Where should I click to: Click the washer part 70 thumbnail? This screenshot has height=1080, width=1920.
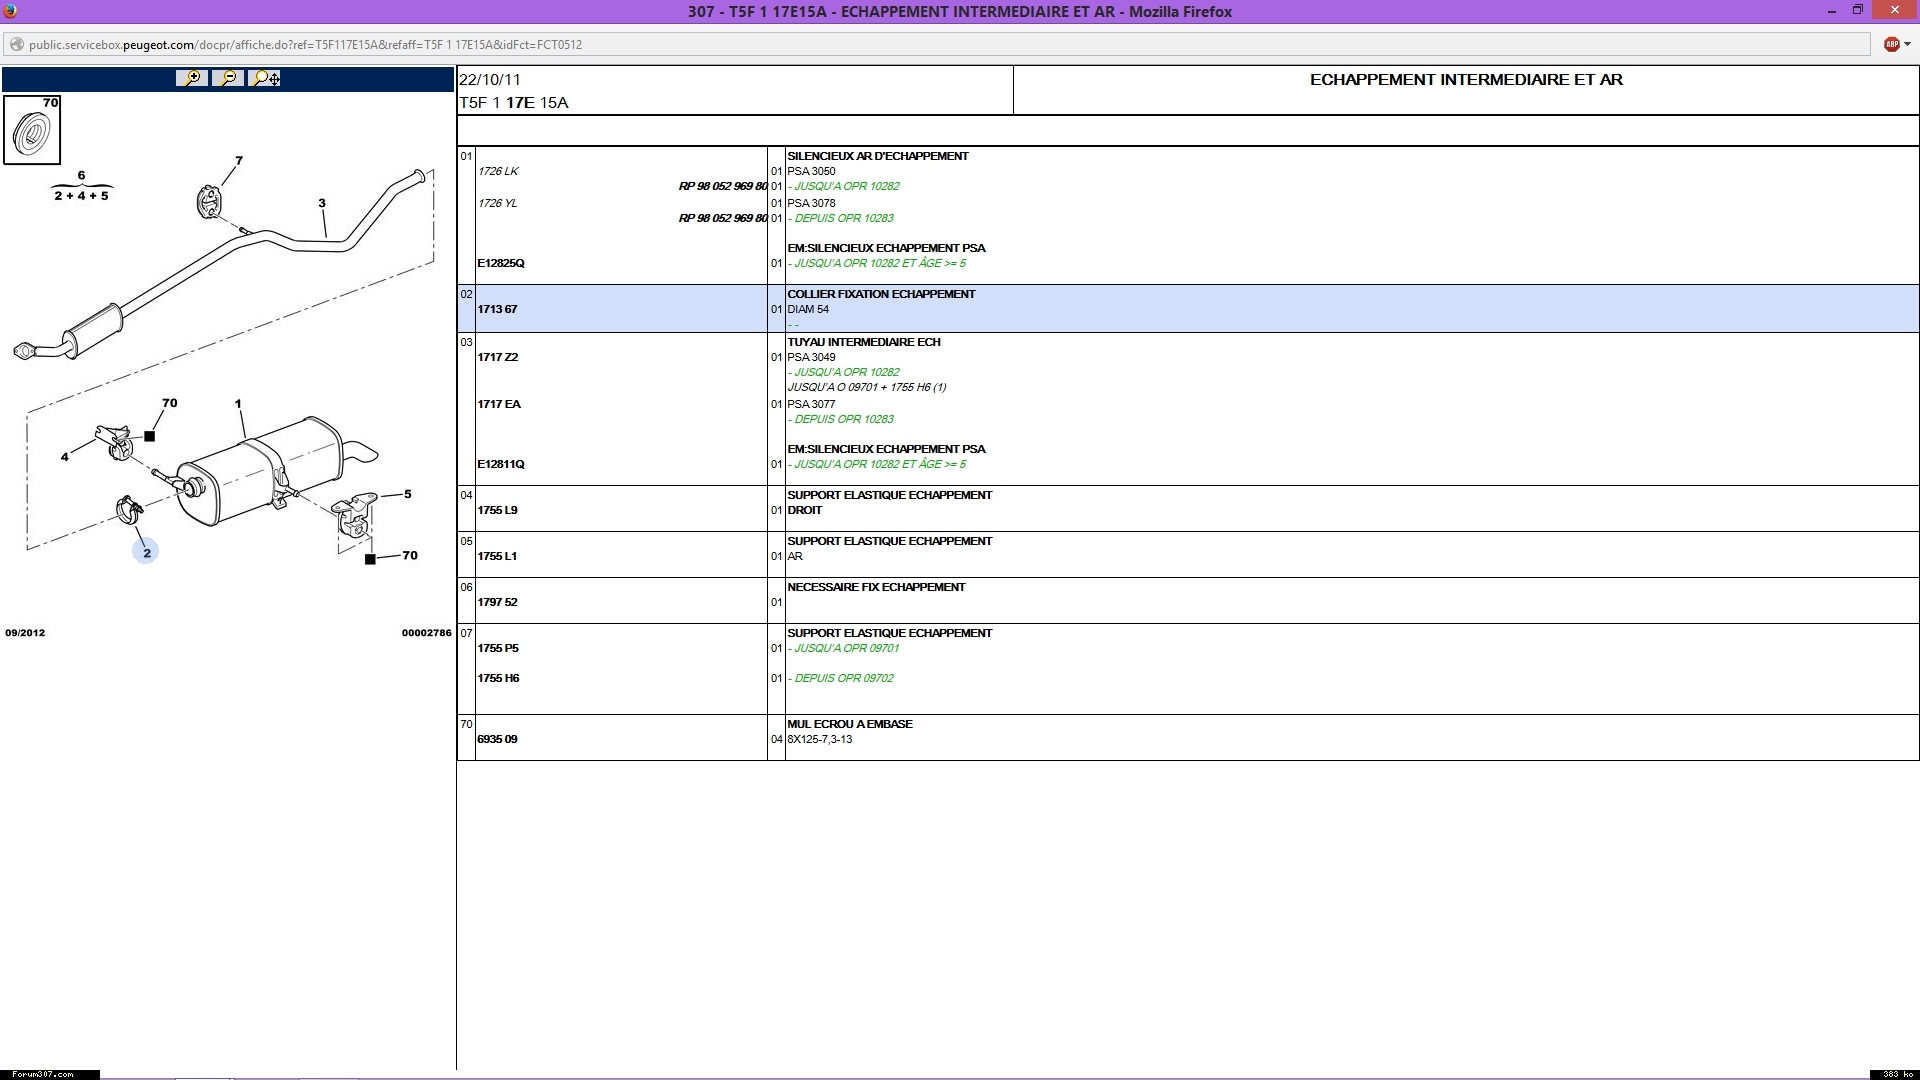[x=32, y=130]
